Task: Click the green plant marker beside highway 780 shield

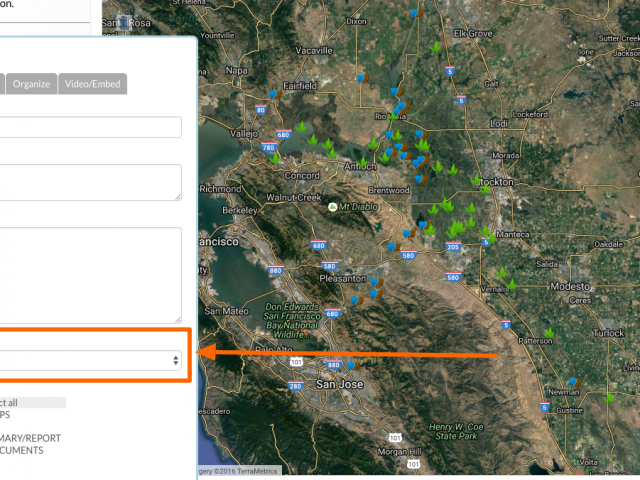Action: [x=275, y=158]
